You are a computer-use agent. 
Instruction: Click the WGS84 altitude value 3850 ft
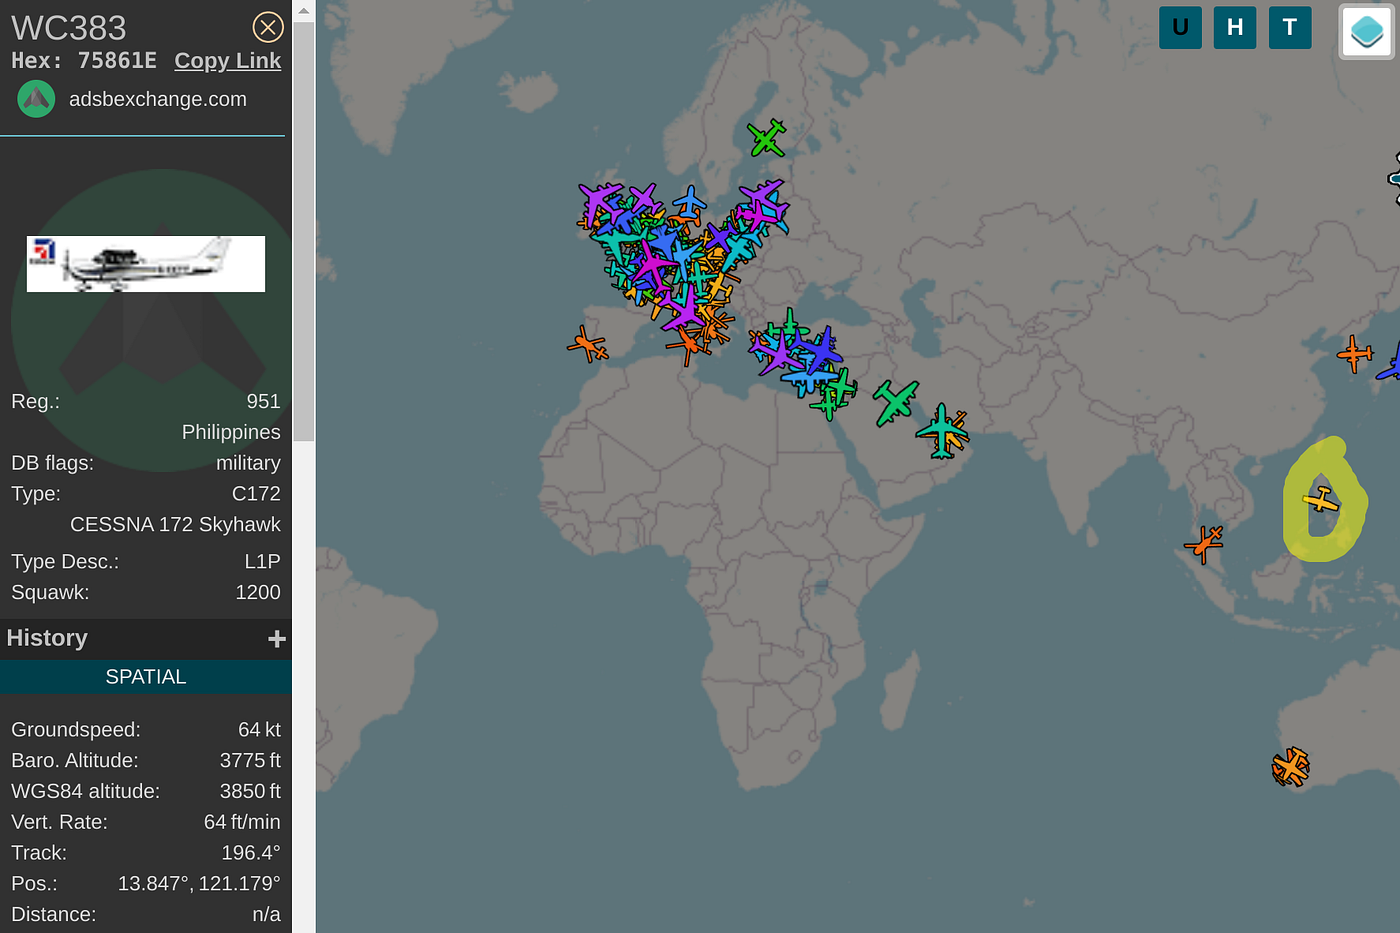[x=250, y=792]
